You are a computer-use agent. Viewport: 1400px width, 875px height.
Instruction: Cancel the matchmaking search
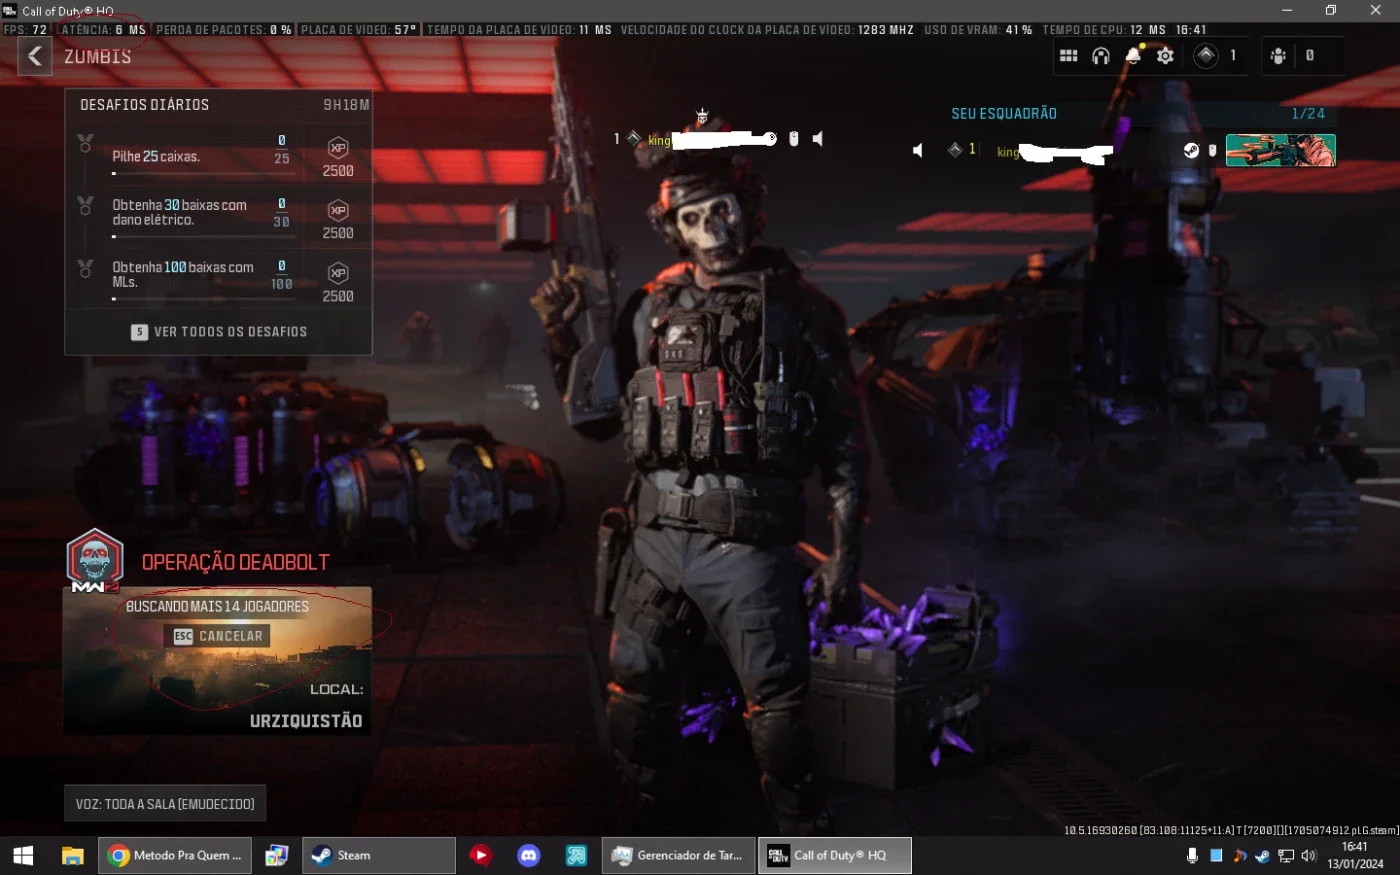(217, 636)
